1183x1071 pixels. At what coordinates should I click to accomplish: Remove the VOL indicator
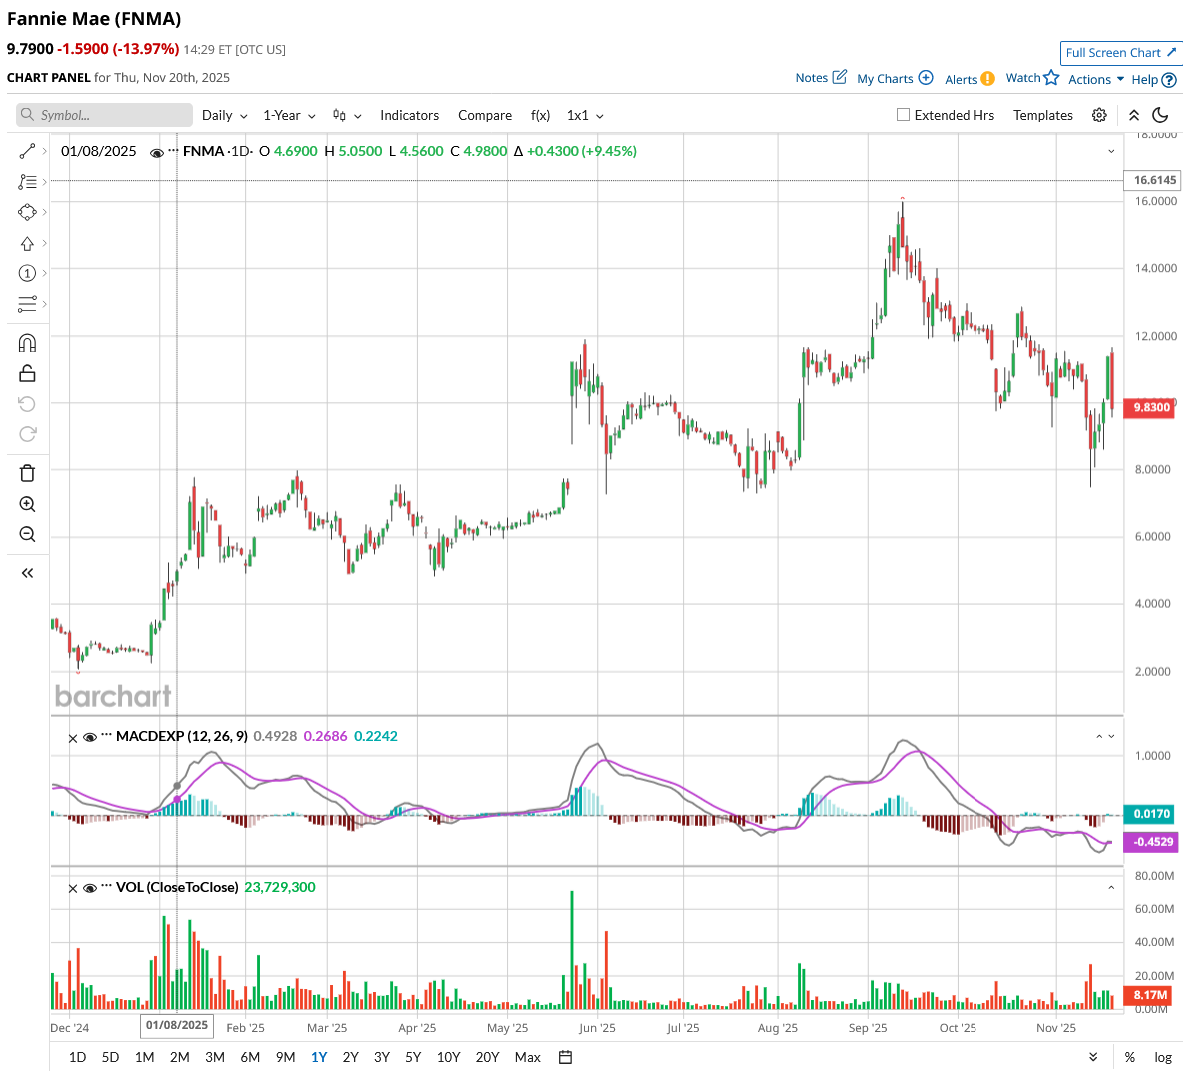(72, 888)
